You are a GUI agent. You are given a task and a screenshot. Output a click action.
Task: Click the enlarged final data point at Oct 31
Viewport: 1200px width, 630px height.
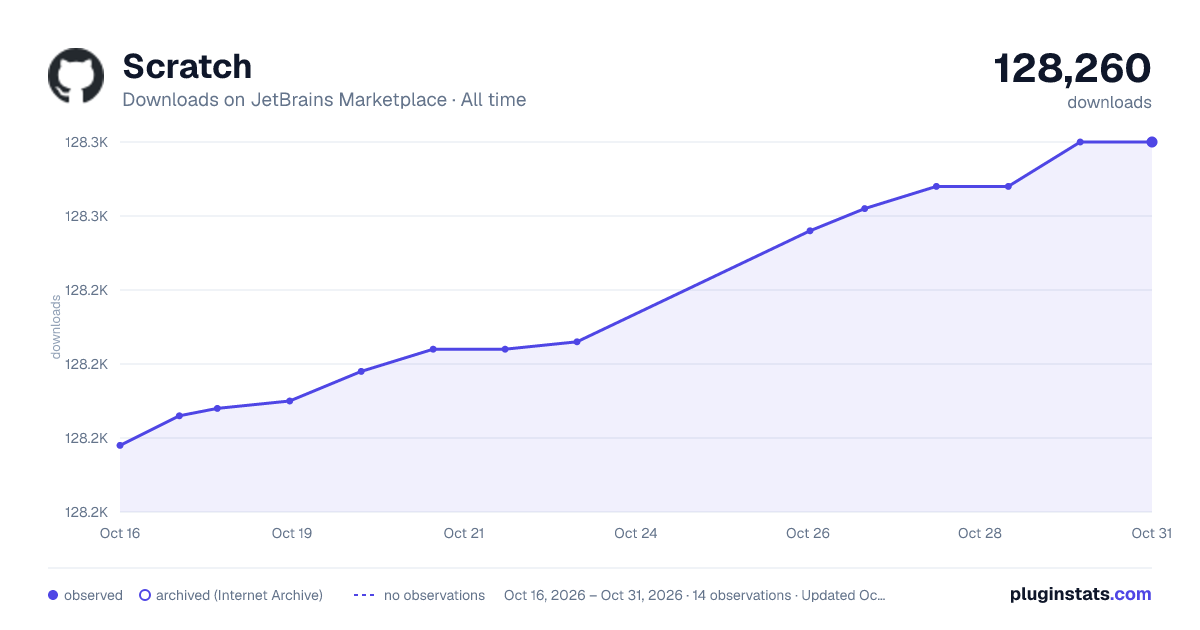coord(1152,142)
